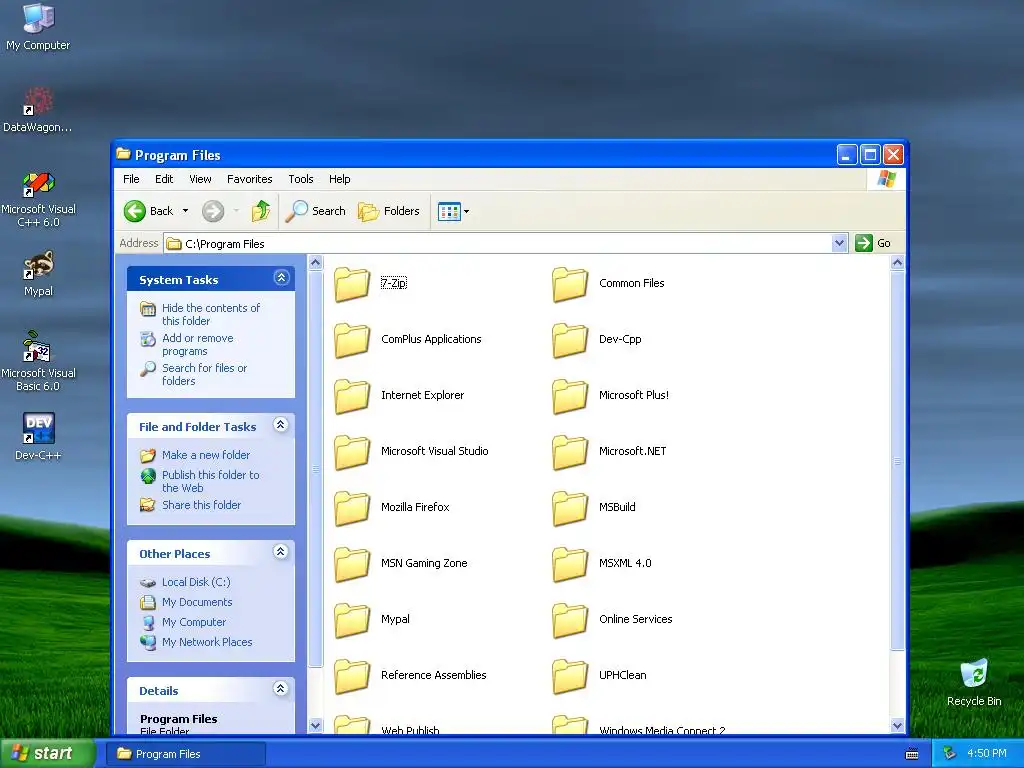
Task: Open the Favorites menu
Action: 249,179
